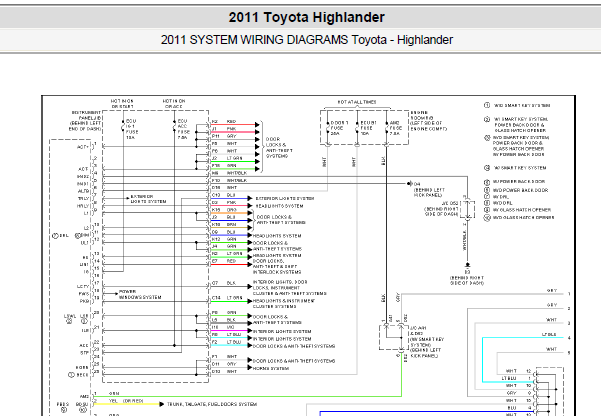The height and width of the screenshot is (416, 601).
Task: Select "TRUNK, TAILGATE, FUEL DOORS SYSTEM" reference
Action: coord(212,404)
